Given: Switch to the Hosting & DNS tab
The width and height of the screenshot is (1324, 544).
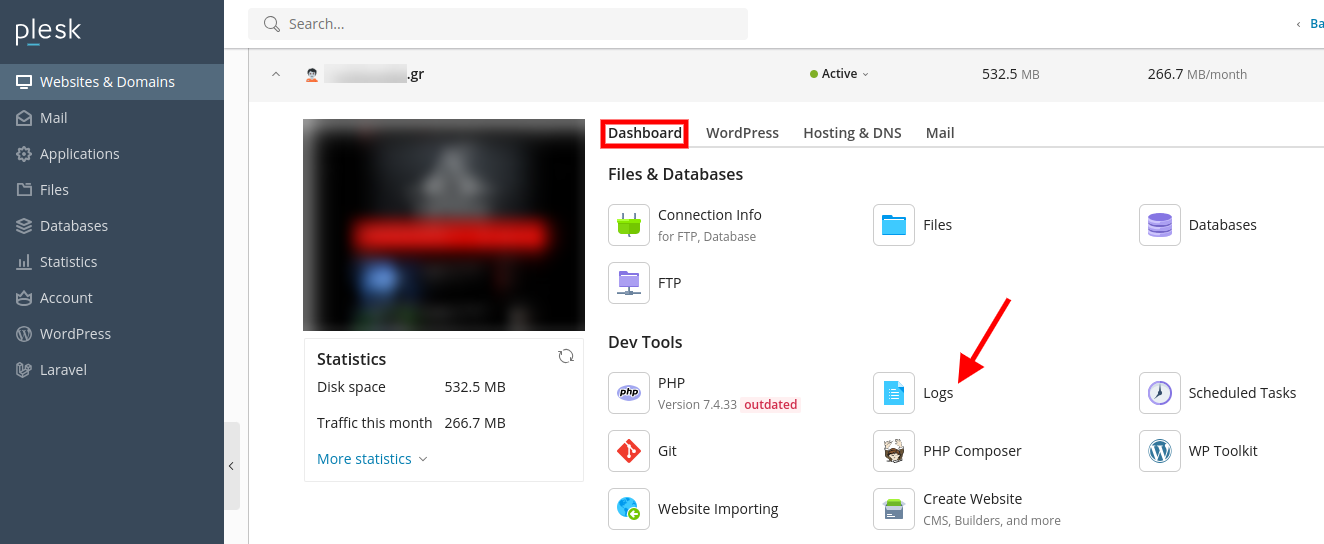Looking at the screenshot, I should 852,133.
